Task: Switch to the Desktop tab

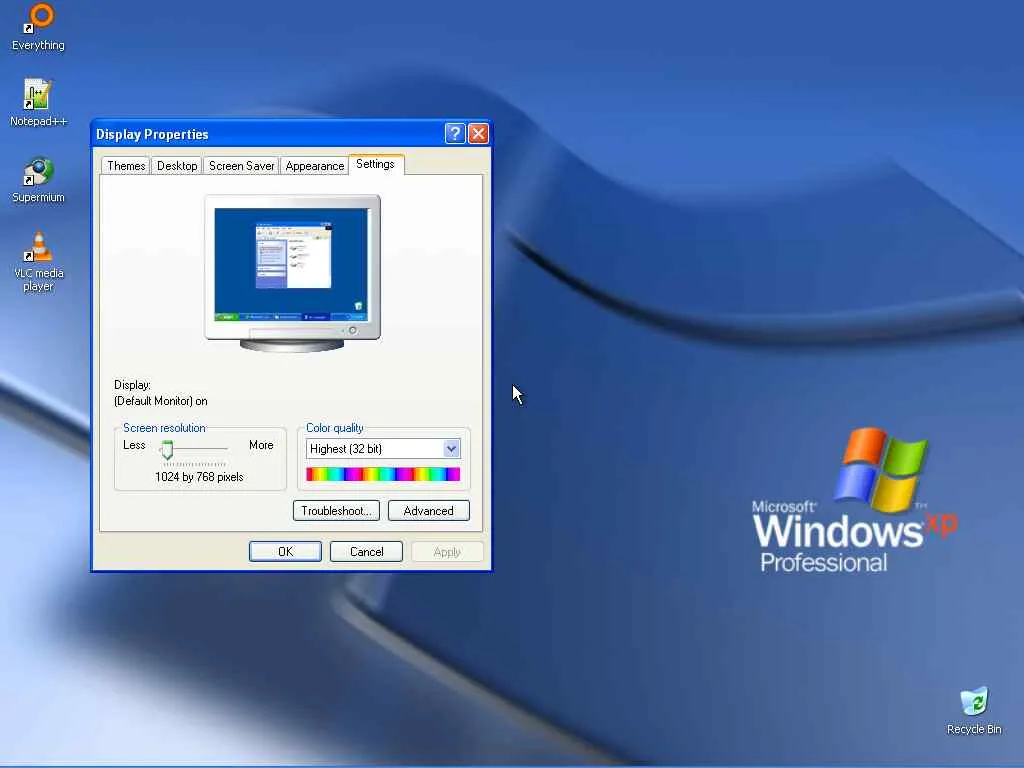Action: tap(177, 166)
